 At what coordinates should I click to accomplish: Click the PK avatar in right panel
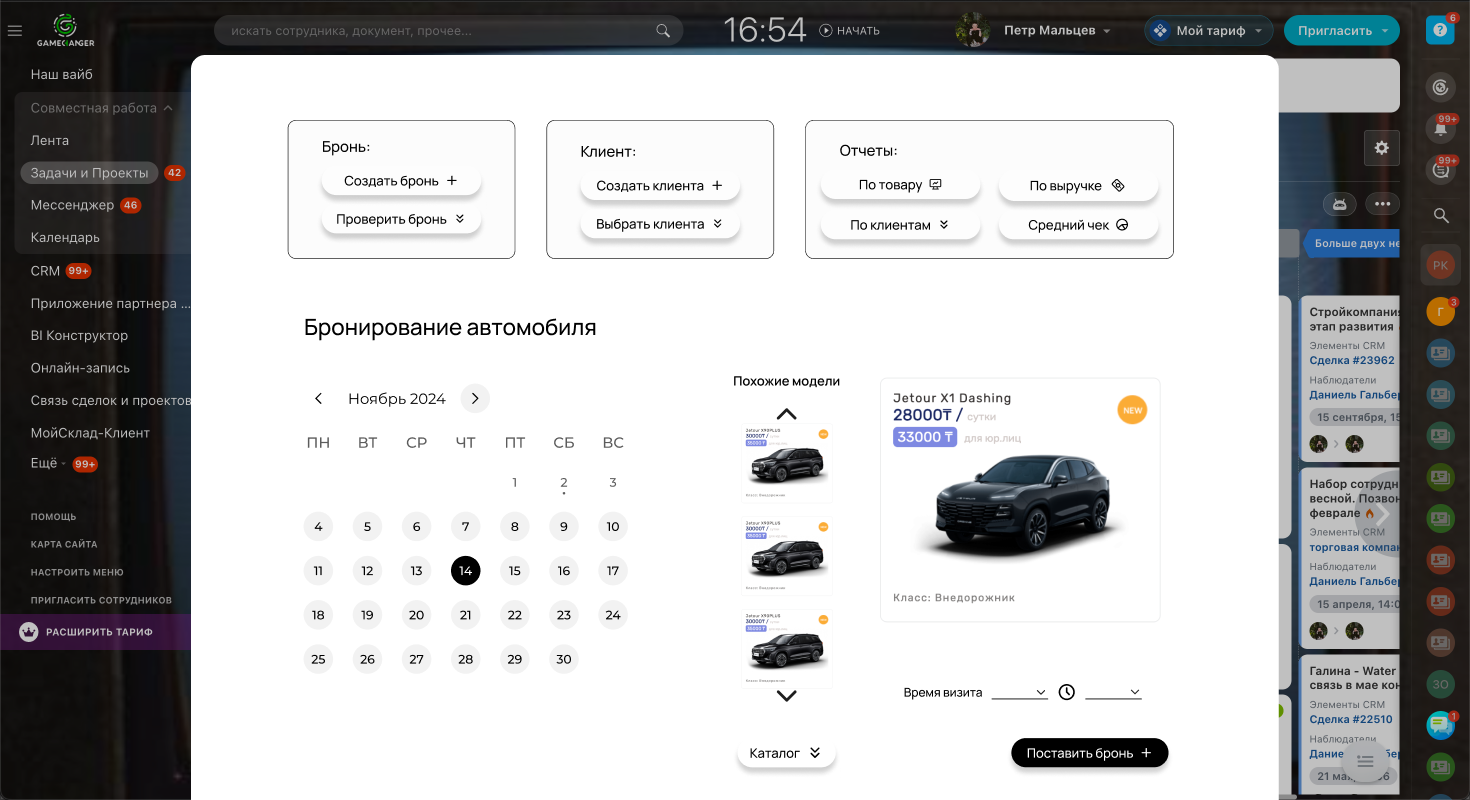(x=1440, y=266)
